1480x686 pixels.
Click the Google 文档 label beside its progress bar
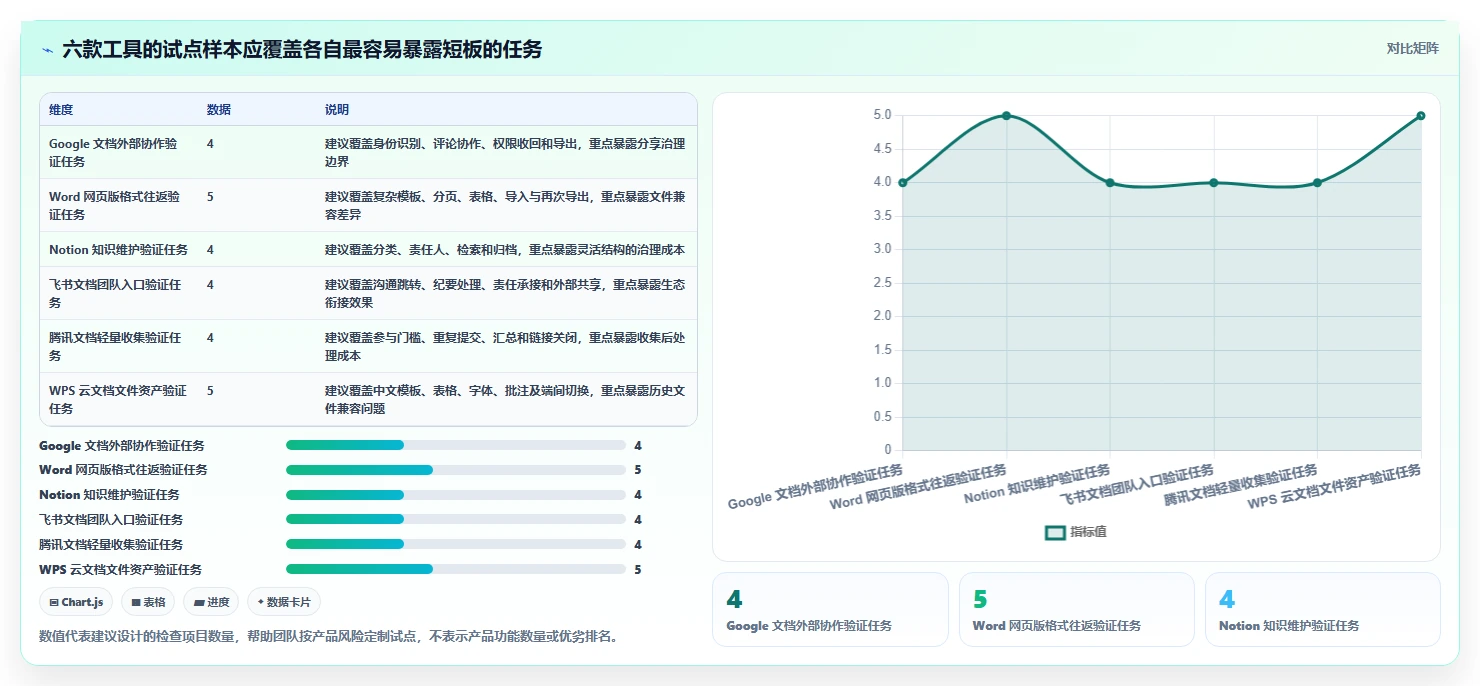(x=122, y=446)
